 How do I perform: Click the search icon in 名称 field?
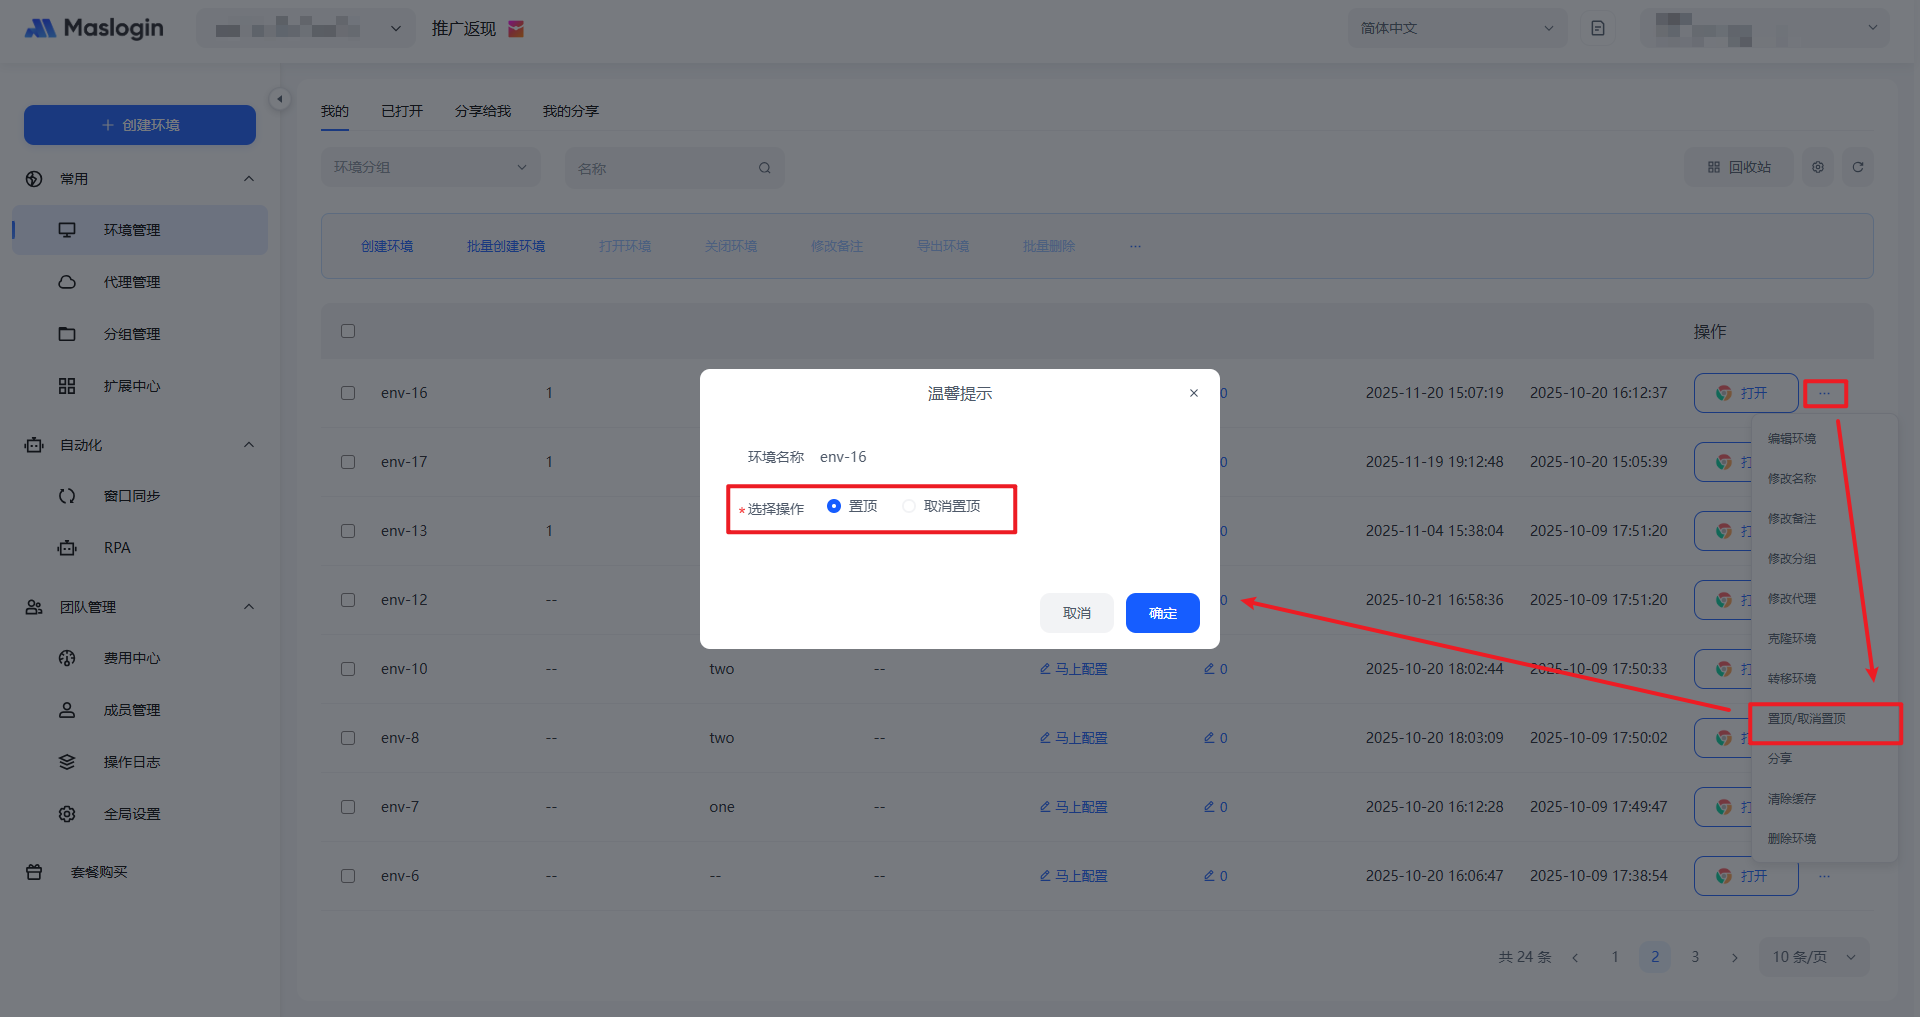point(765,168)
